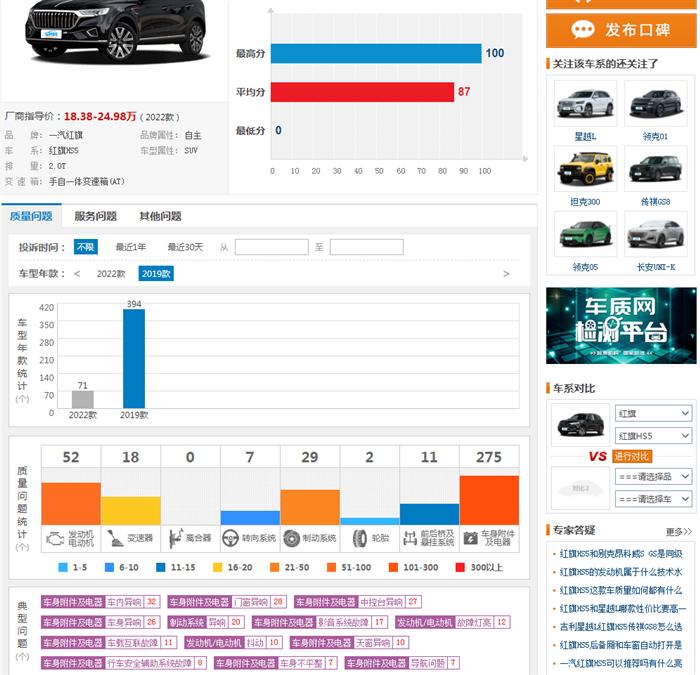
Task: Select the 2019款 model year filter
Action: pos(156,274)
